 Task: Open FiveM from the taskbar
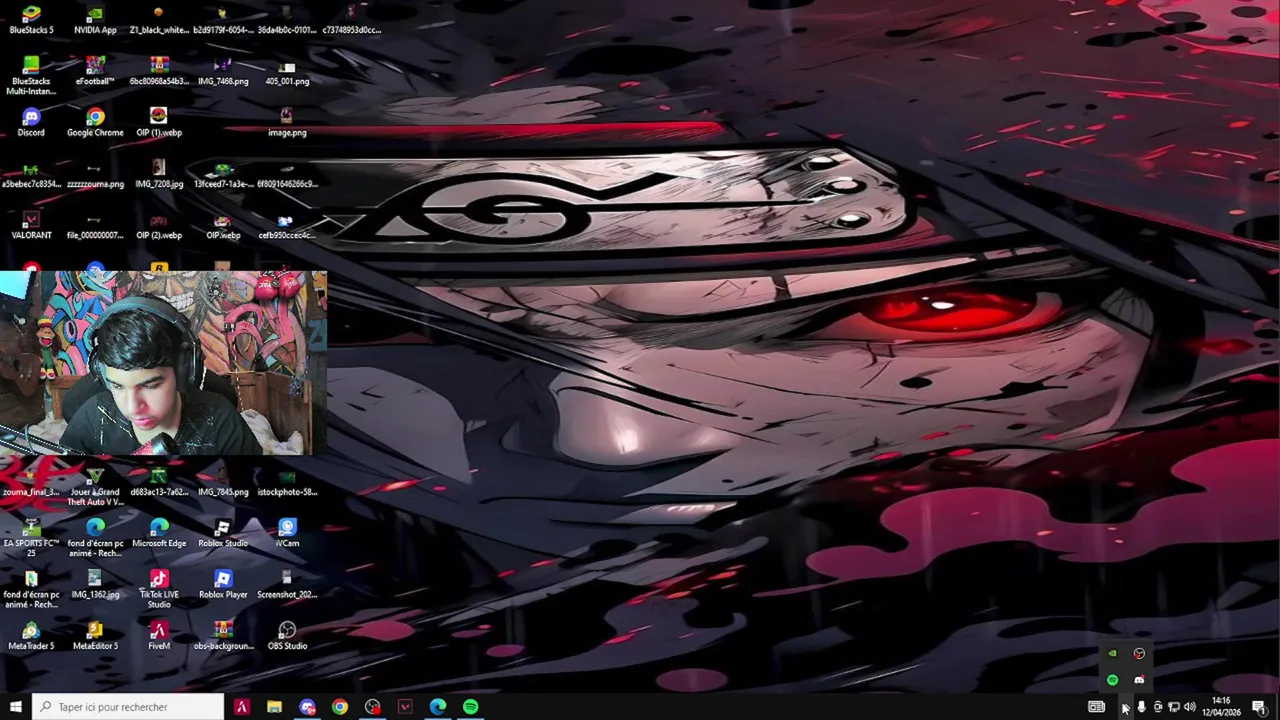pyautogui.click(x=241, y=707)
